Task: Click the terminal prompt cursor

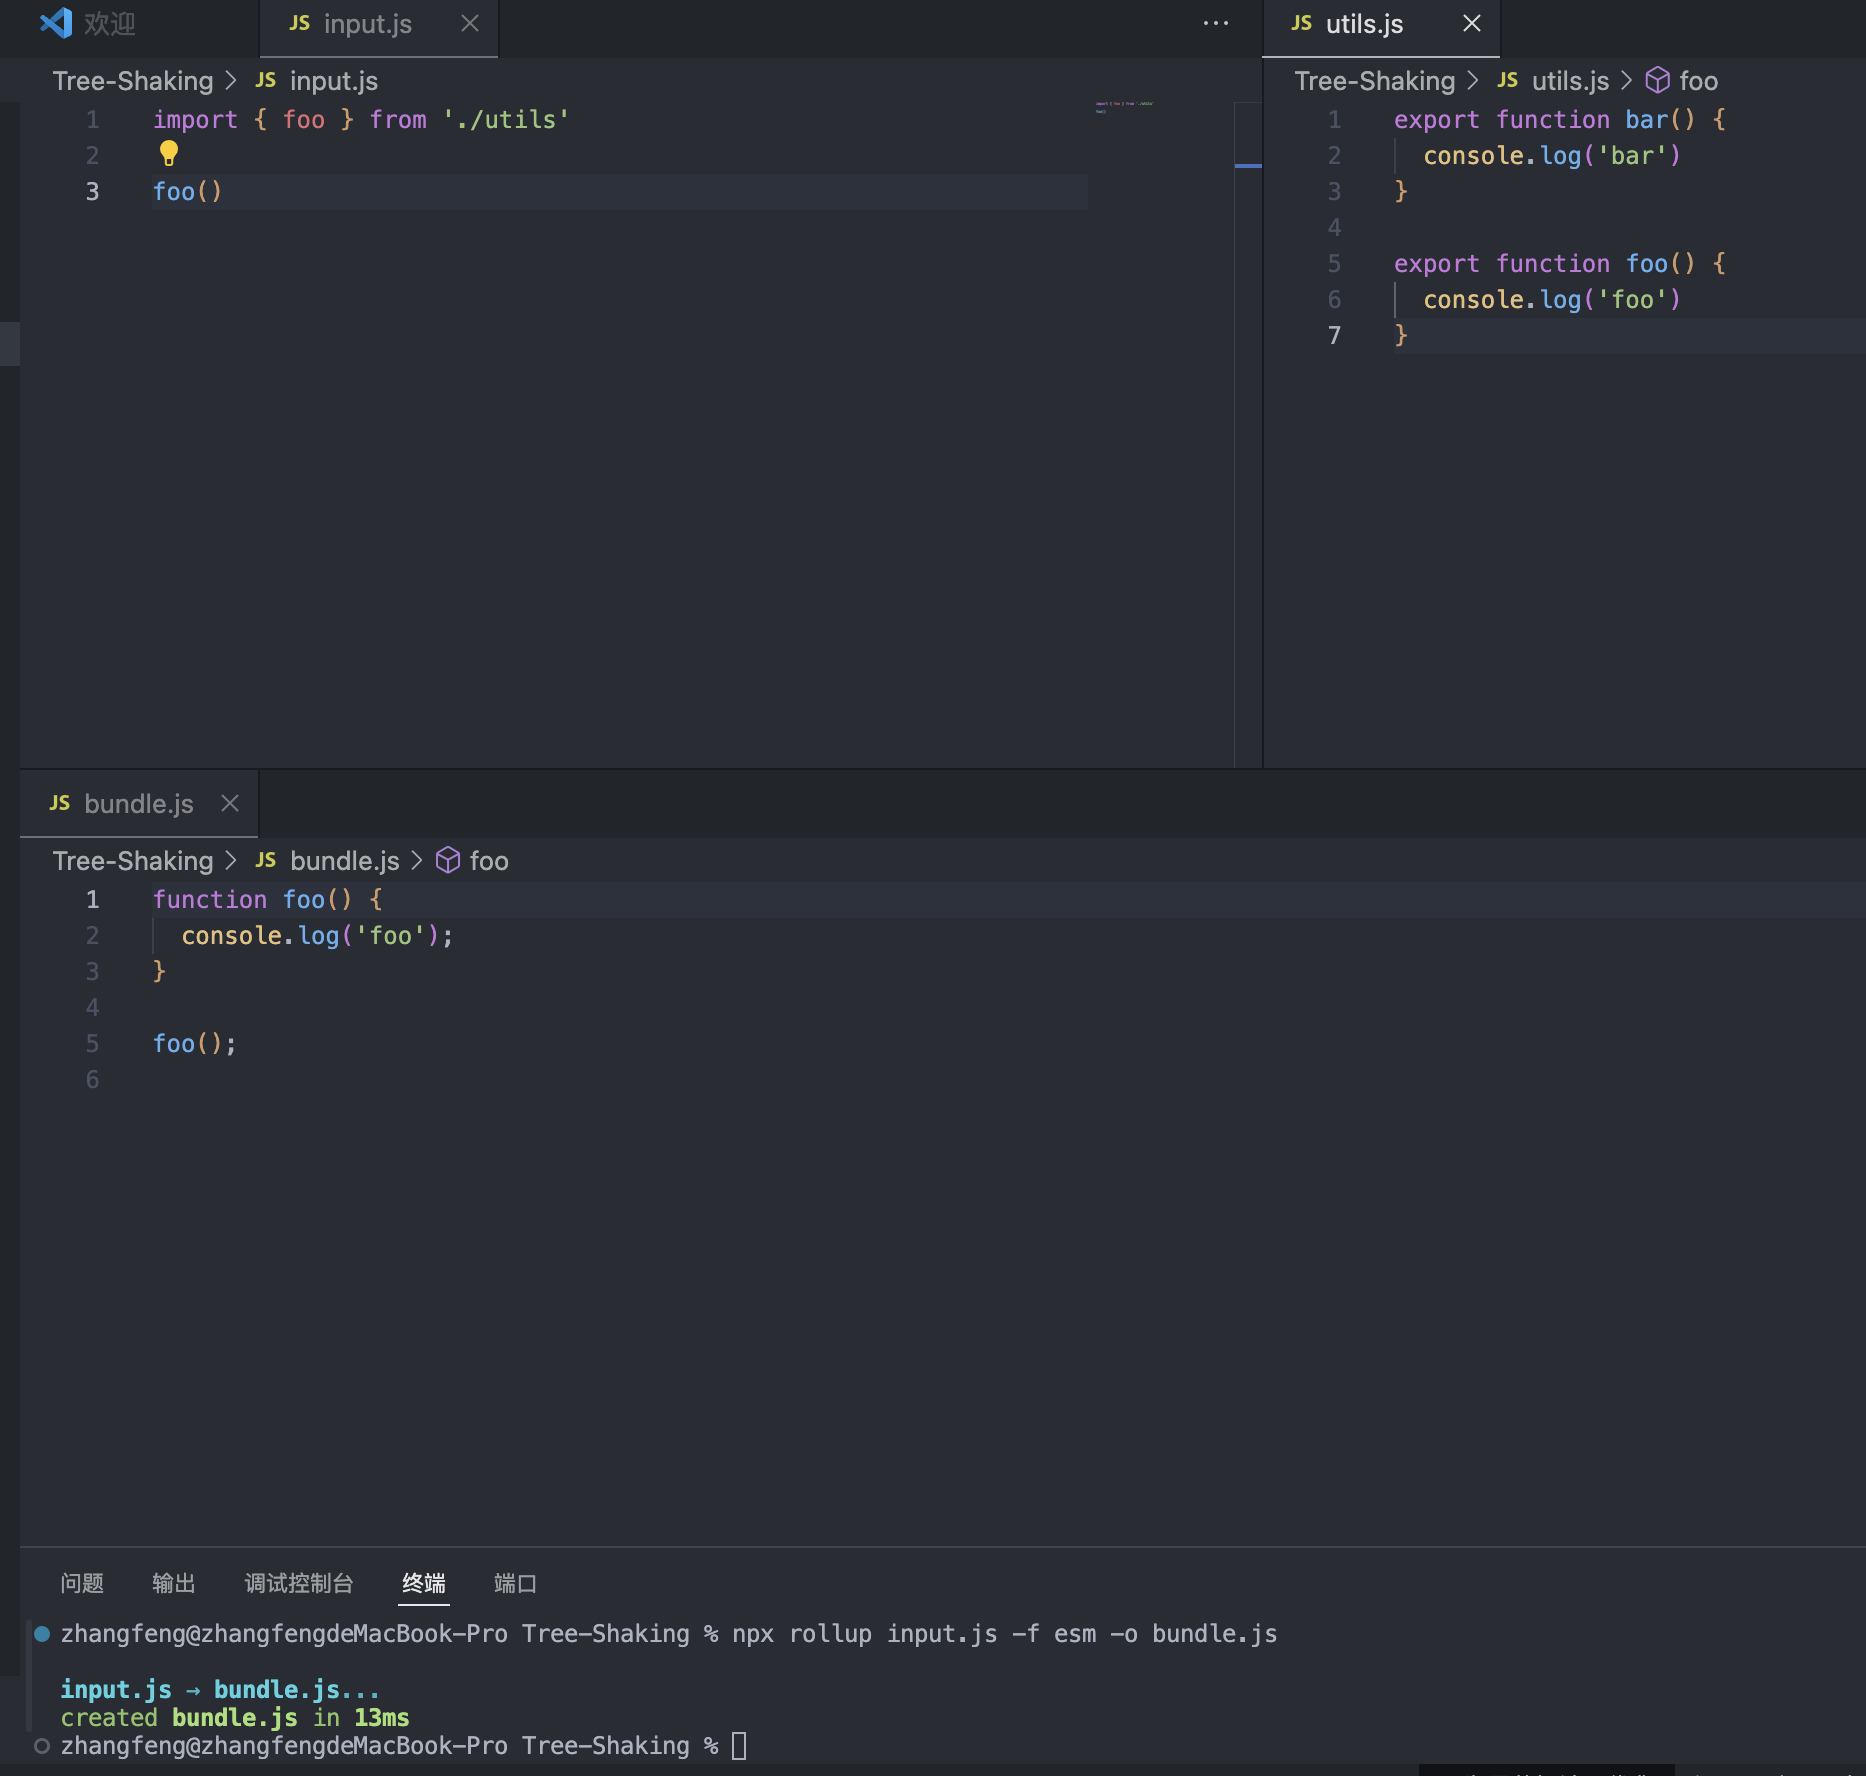Action: click(739, 1745)
